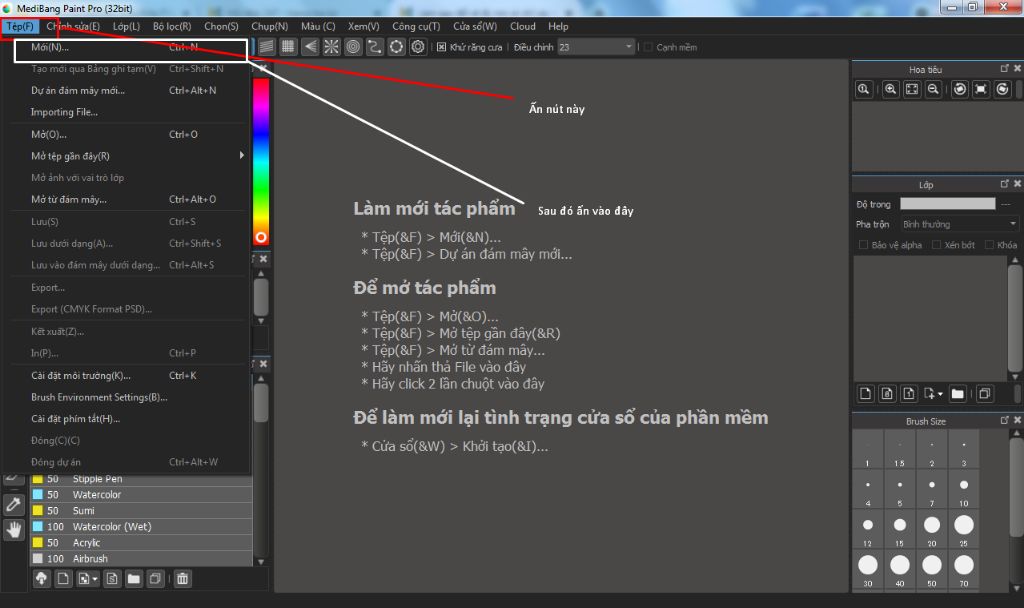This screenshot has width=1024, height=608.
Task: Click the reset rotation icon in Hoa tiêu
Action: pos(981,89)
